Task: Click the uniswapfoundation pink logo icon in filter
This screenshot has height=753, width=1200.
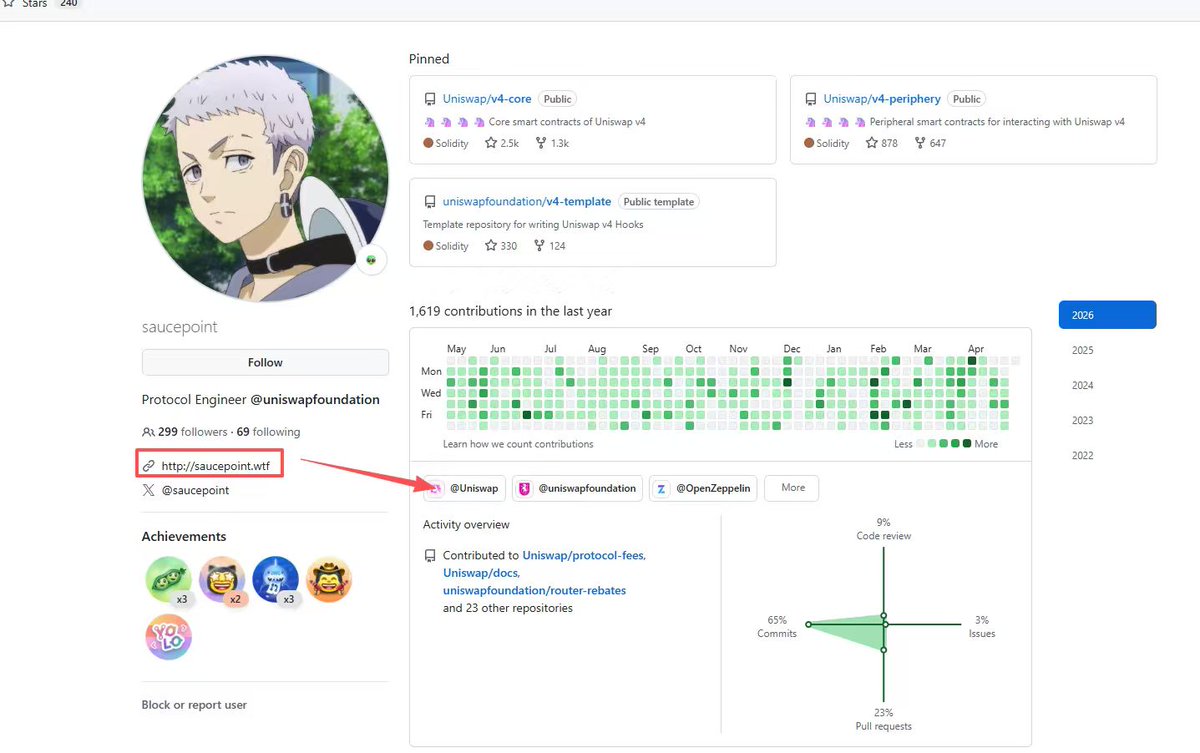Action: click(525, 488)
